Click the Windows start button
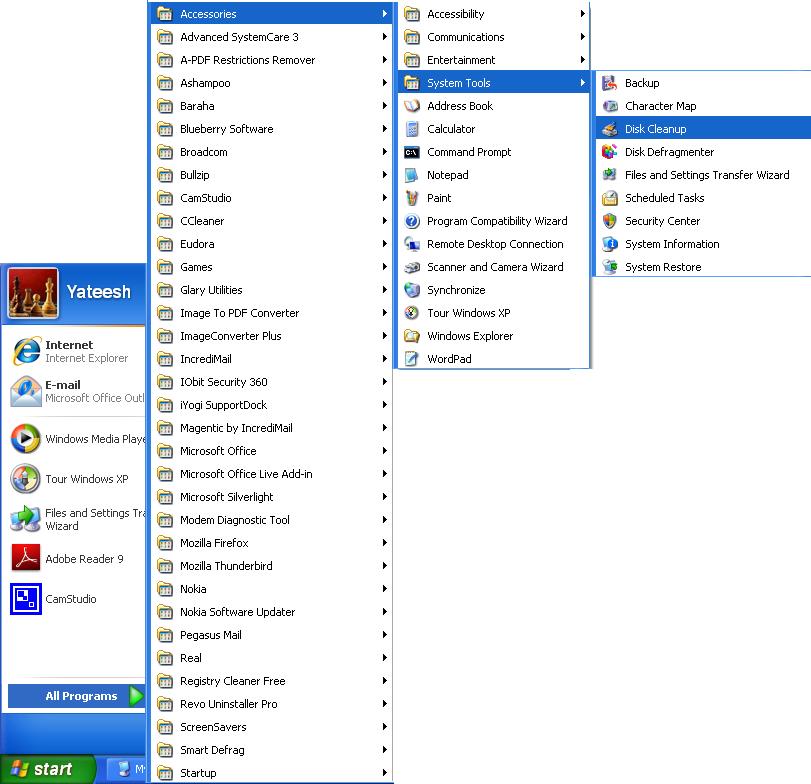 [x=48, y=770]
